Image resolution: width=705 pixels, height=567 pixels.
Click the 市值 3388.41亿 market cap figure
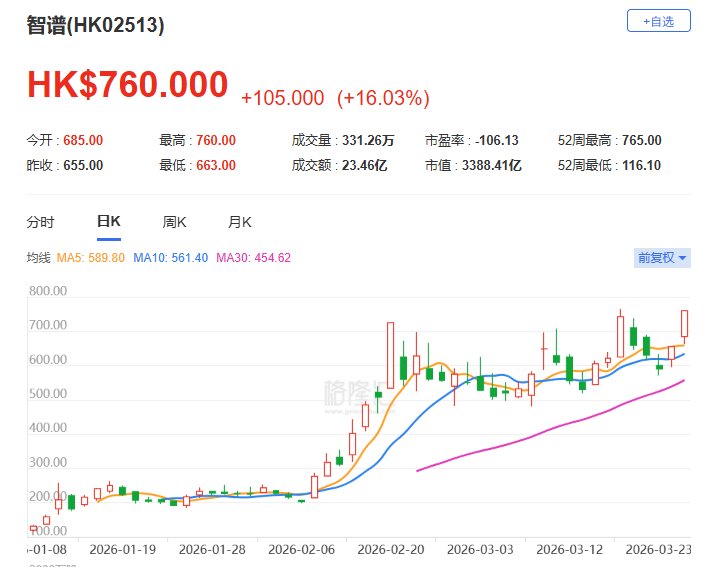coord(488,165)
